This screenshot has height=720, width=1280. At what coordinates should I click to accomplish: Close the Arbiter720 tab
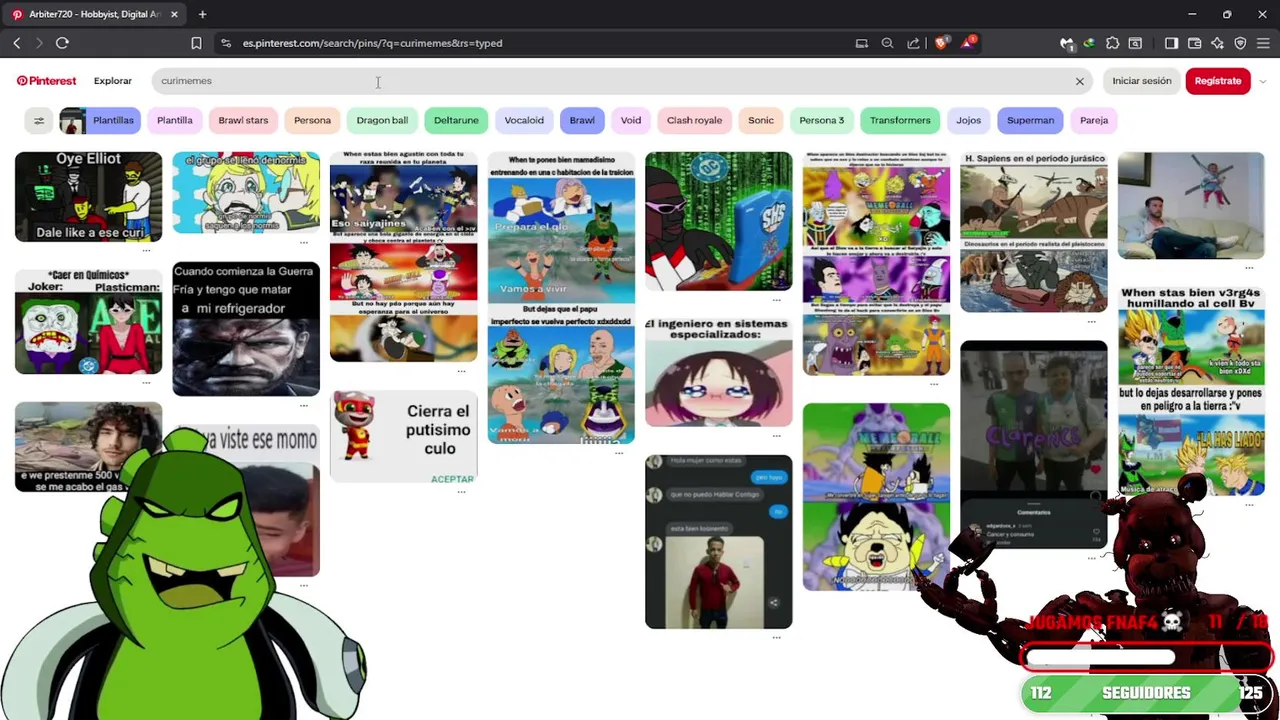click(174, 14)
